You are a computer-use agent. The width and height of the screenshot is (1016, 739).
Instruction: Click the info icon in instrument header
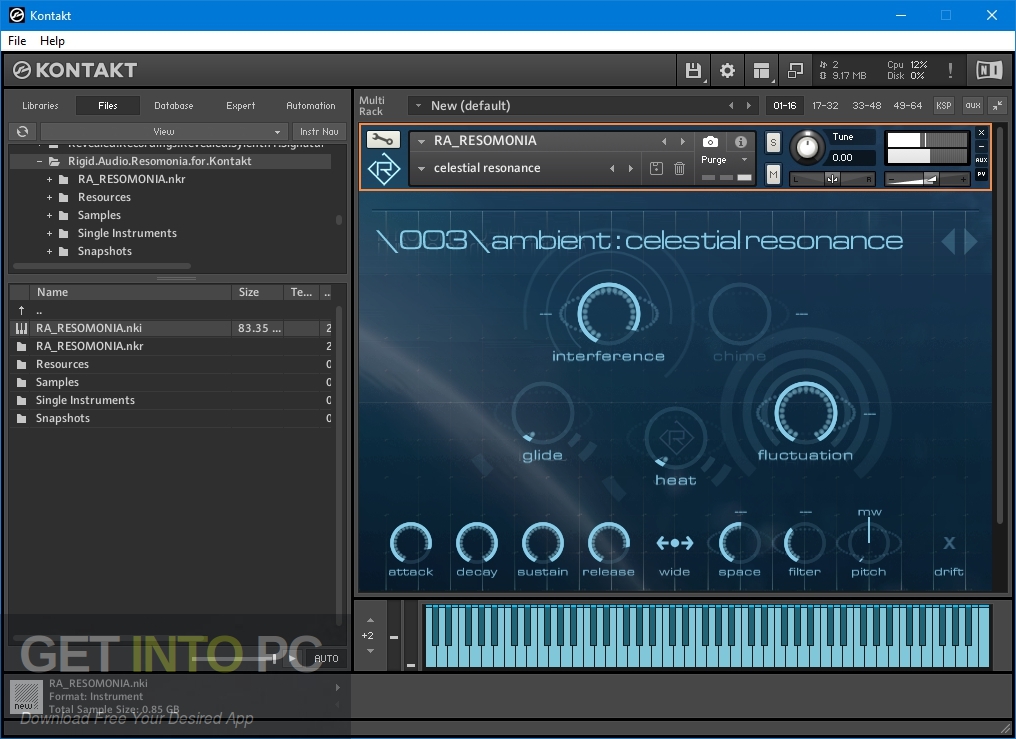point(741,141)
